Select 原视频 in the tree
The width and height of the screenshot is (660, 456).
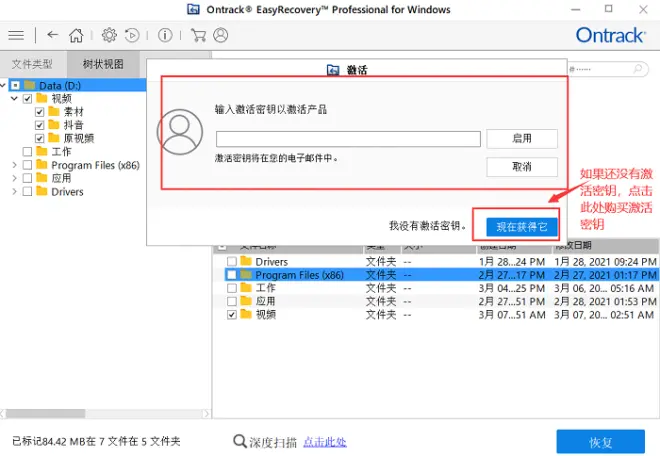tap(79, 138)
